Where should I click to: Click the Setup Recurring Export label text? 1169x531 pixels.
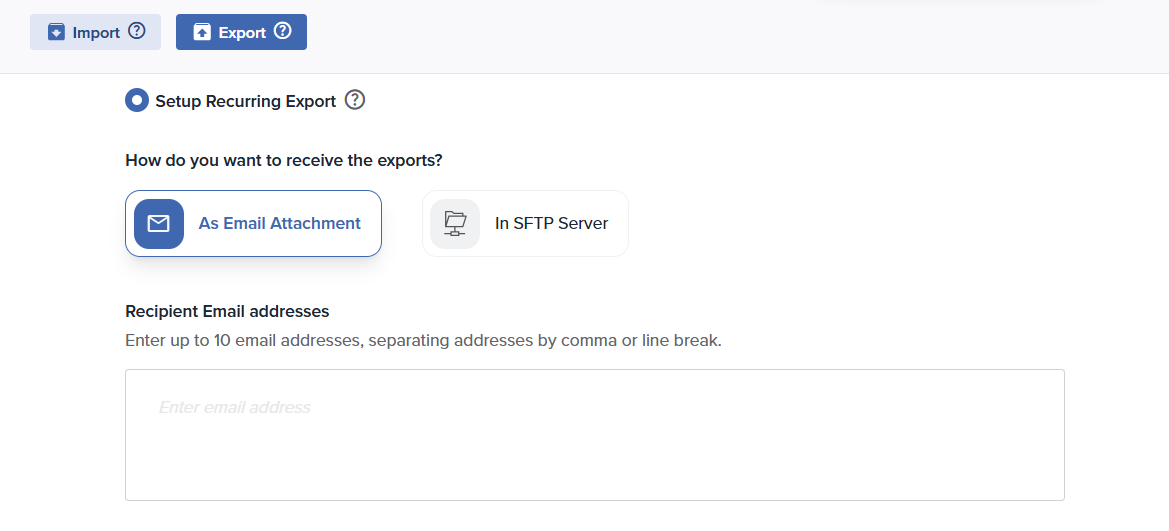coord(245,101)
